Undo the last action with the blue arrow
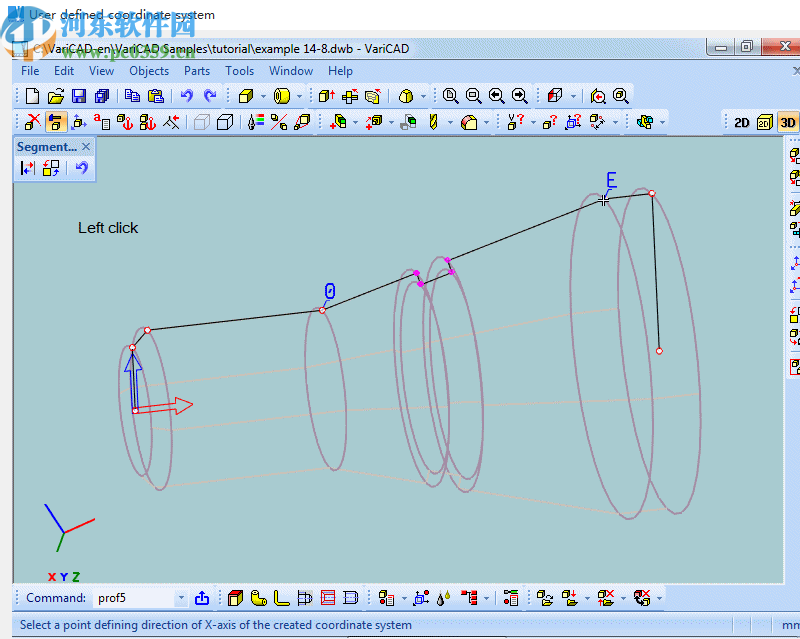This screenshot has width=800, height=639. pyautogui.click(x=187, y=96)
